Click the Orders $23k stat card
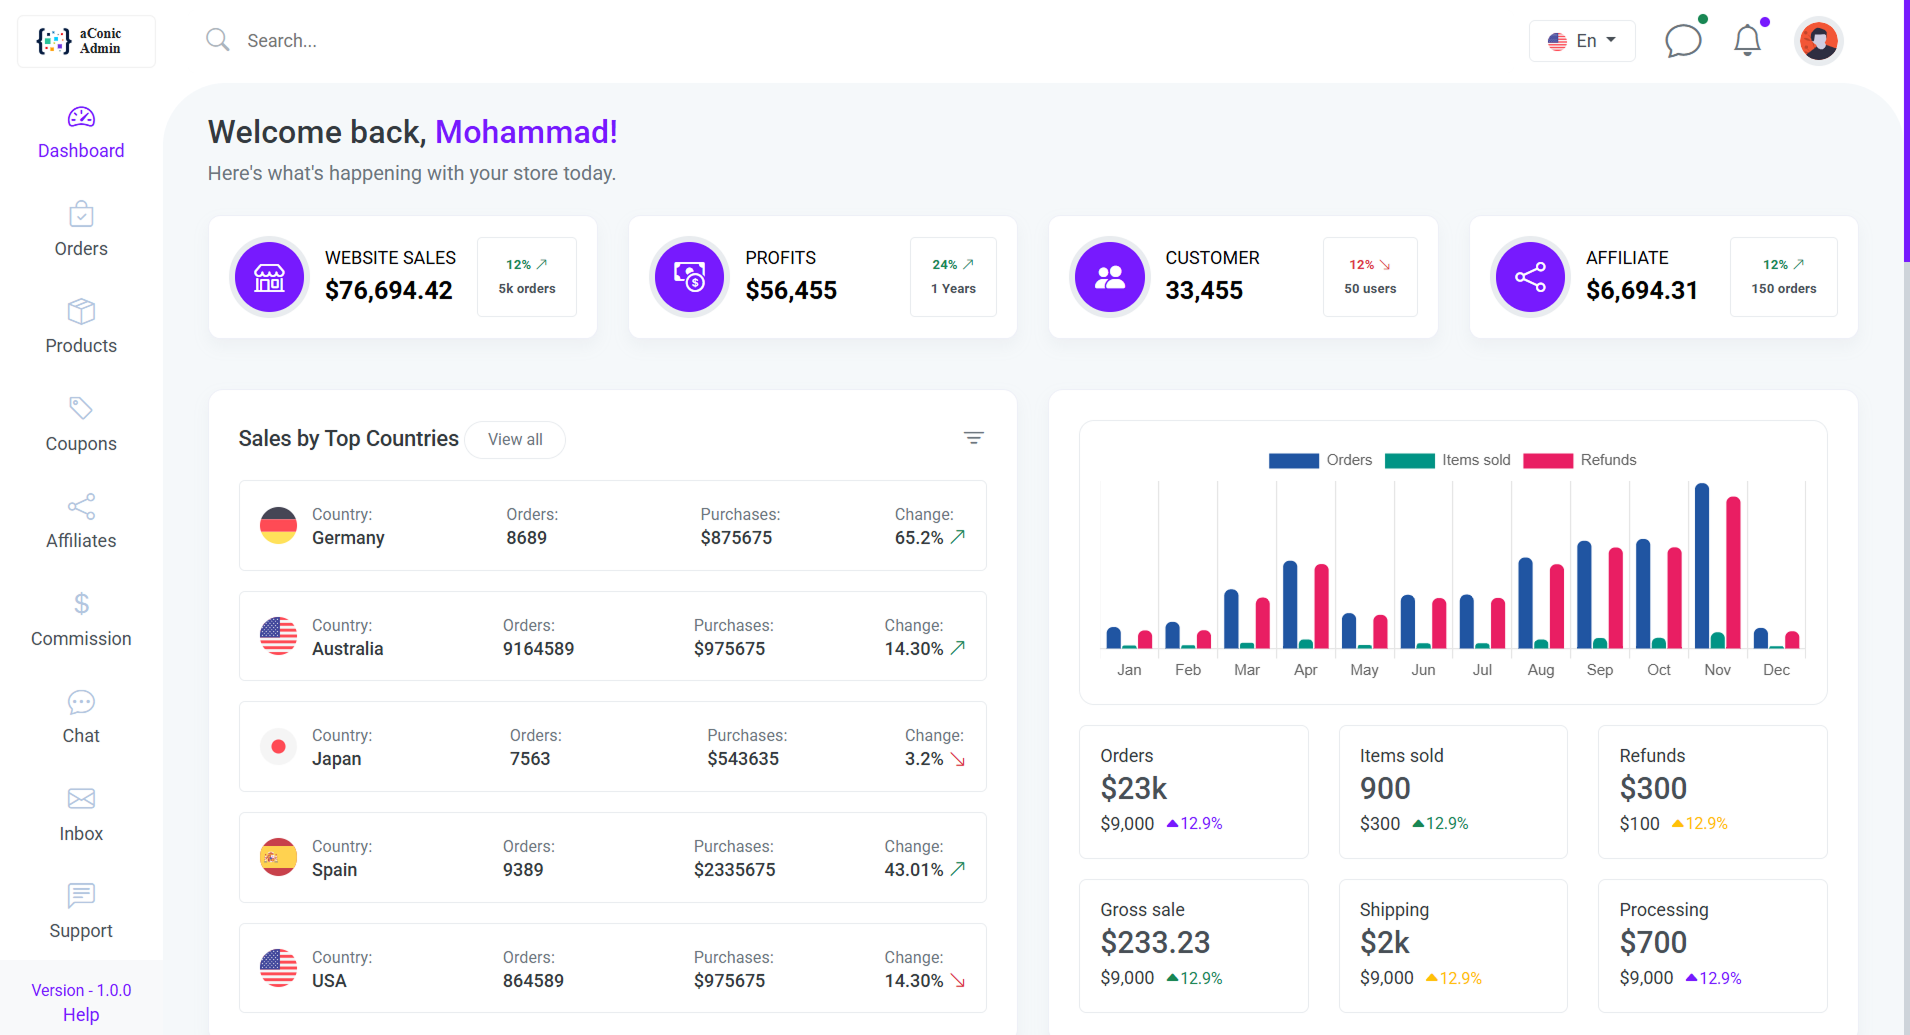Image resolution: width=1910 pixels, height=1035 pixels. [x=1193, y=791]
